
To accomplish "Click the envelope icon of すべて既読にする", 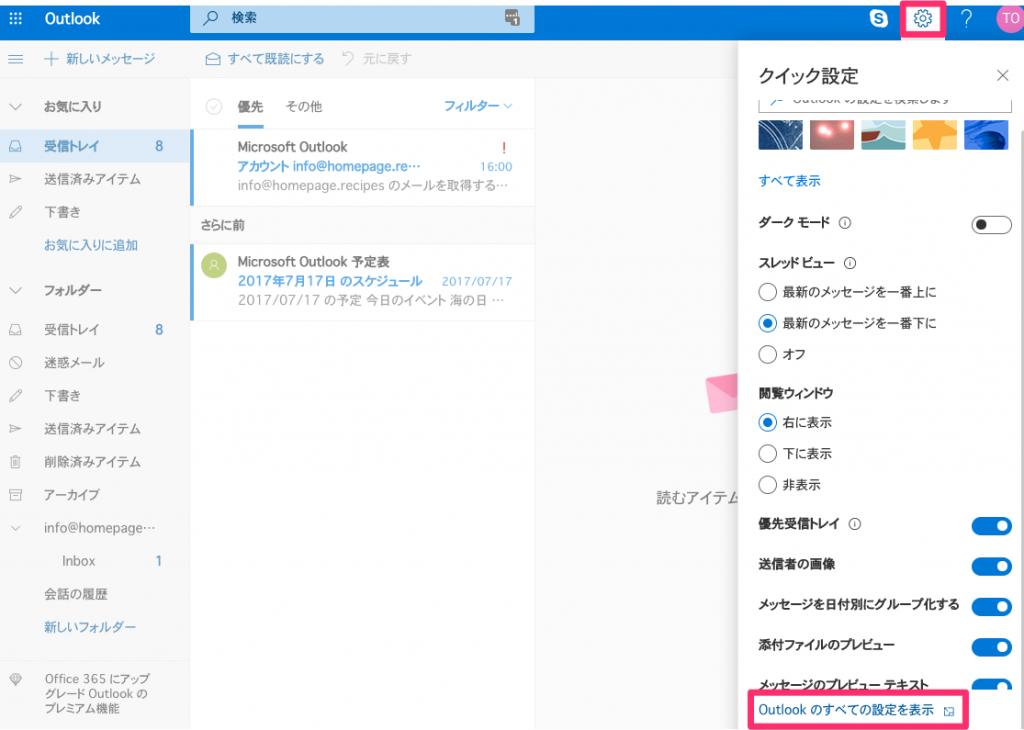I will 213,59.
